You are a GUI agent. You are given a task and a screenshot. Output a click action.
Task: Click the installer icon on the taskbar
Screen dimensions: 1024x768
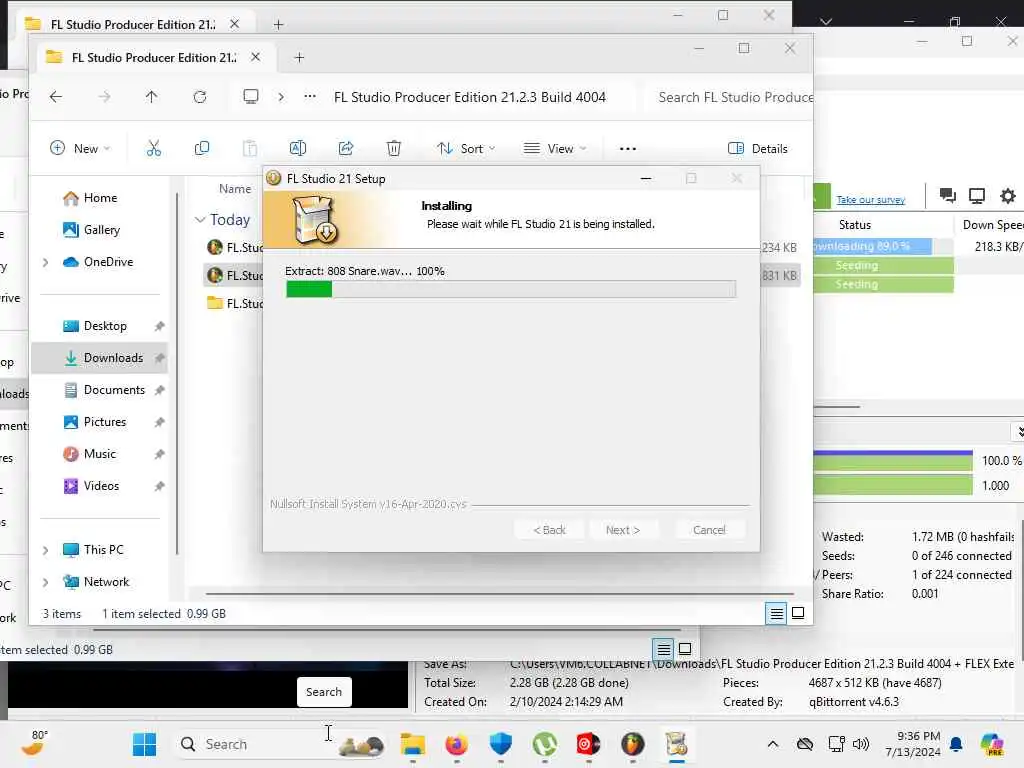point(677,744)
